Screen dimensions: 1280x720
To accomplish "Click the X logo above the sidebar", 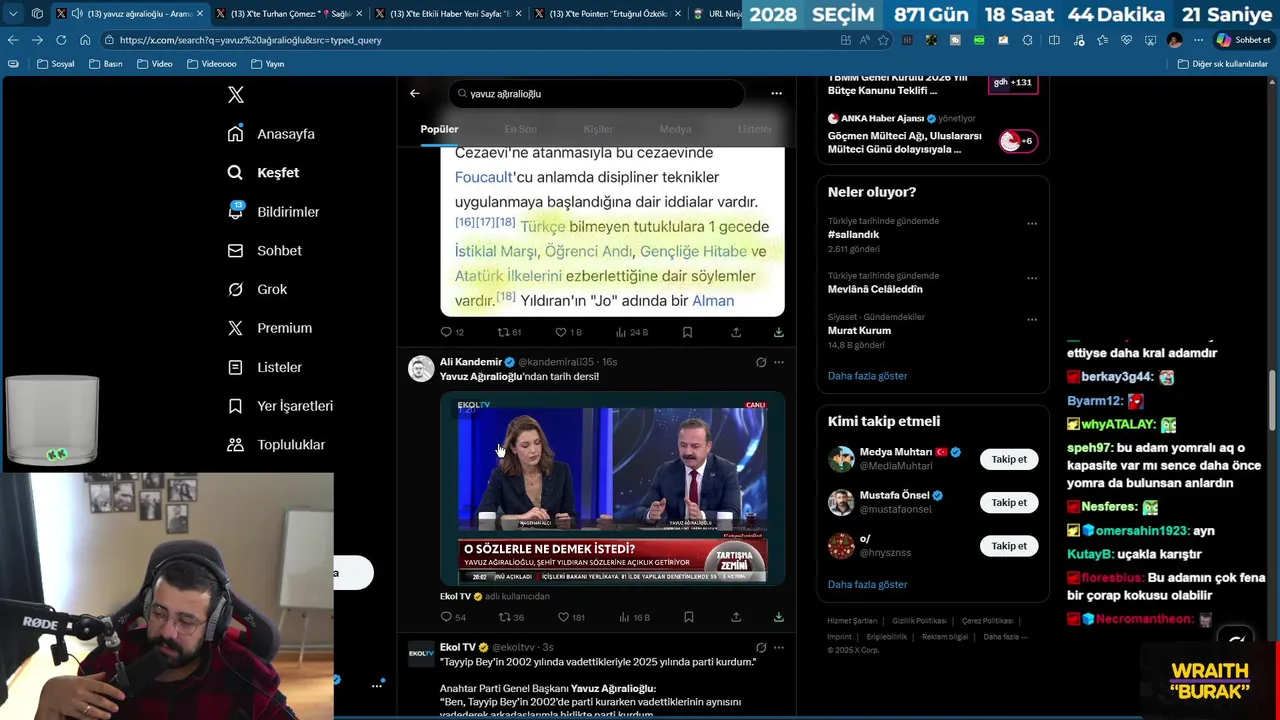I will [x=236, y=95].
